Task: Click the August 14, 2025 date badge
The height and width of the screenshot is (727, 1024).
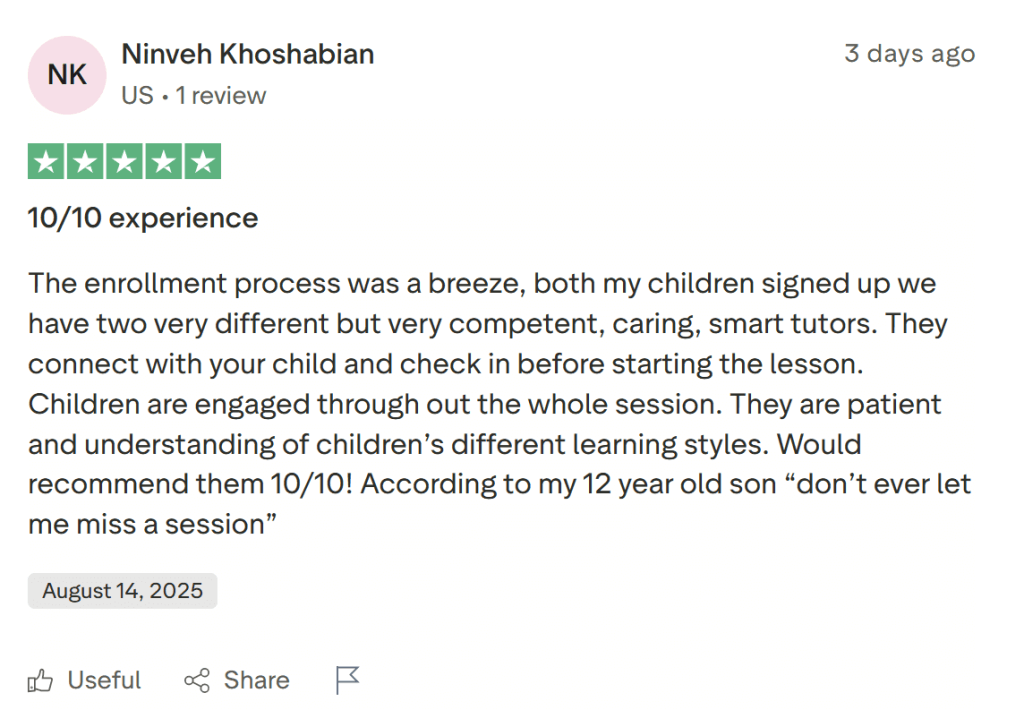Action: click(122, 591)
